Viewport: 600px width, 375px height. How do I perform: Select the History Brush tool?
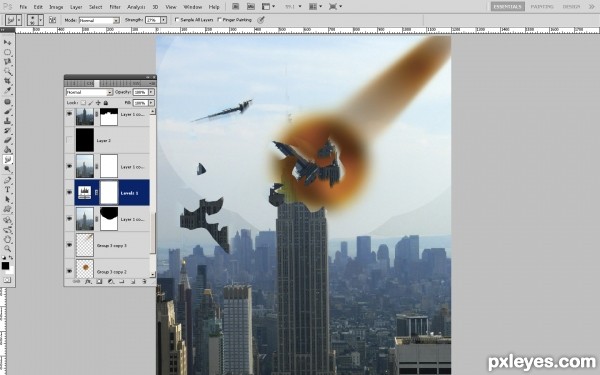click(7, 131)
